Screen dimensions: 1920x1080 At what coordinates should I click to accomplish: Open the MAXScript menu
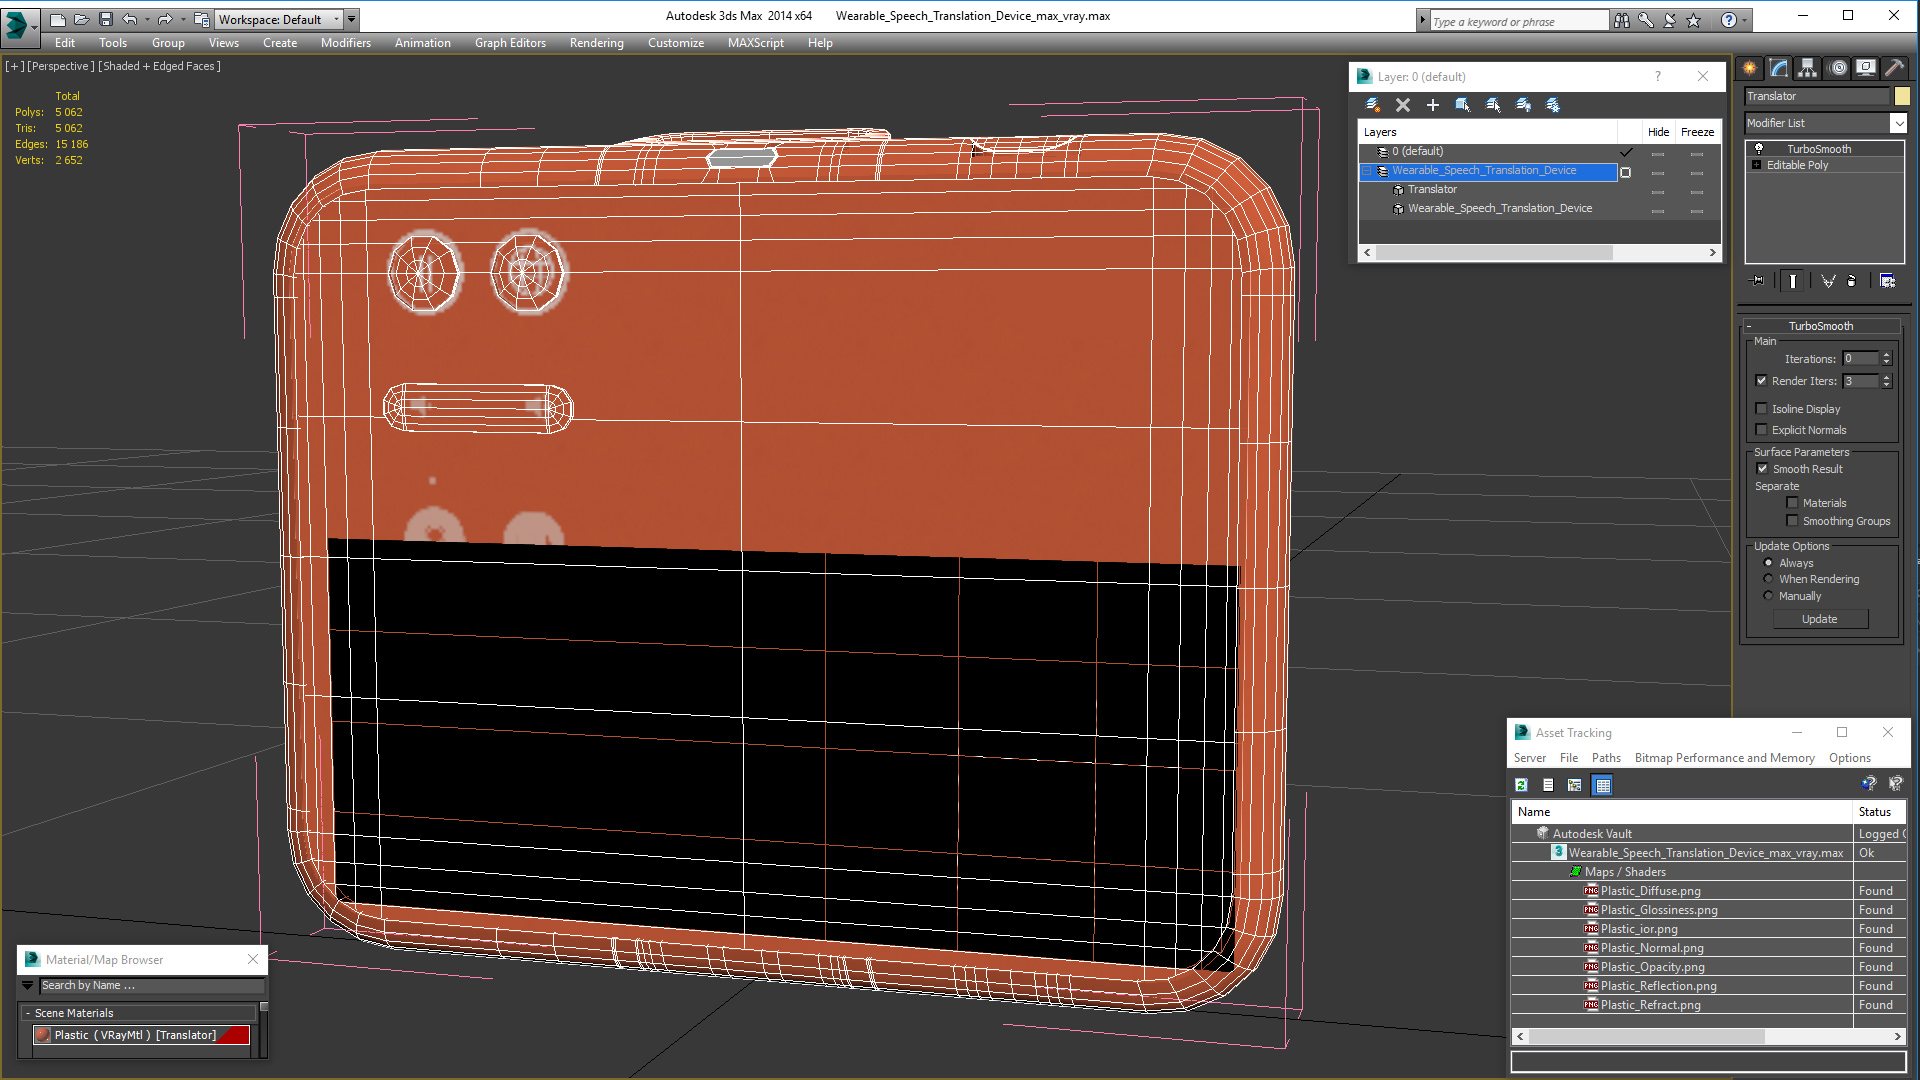755,43
